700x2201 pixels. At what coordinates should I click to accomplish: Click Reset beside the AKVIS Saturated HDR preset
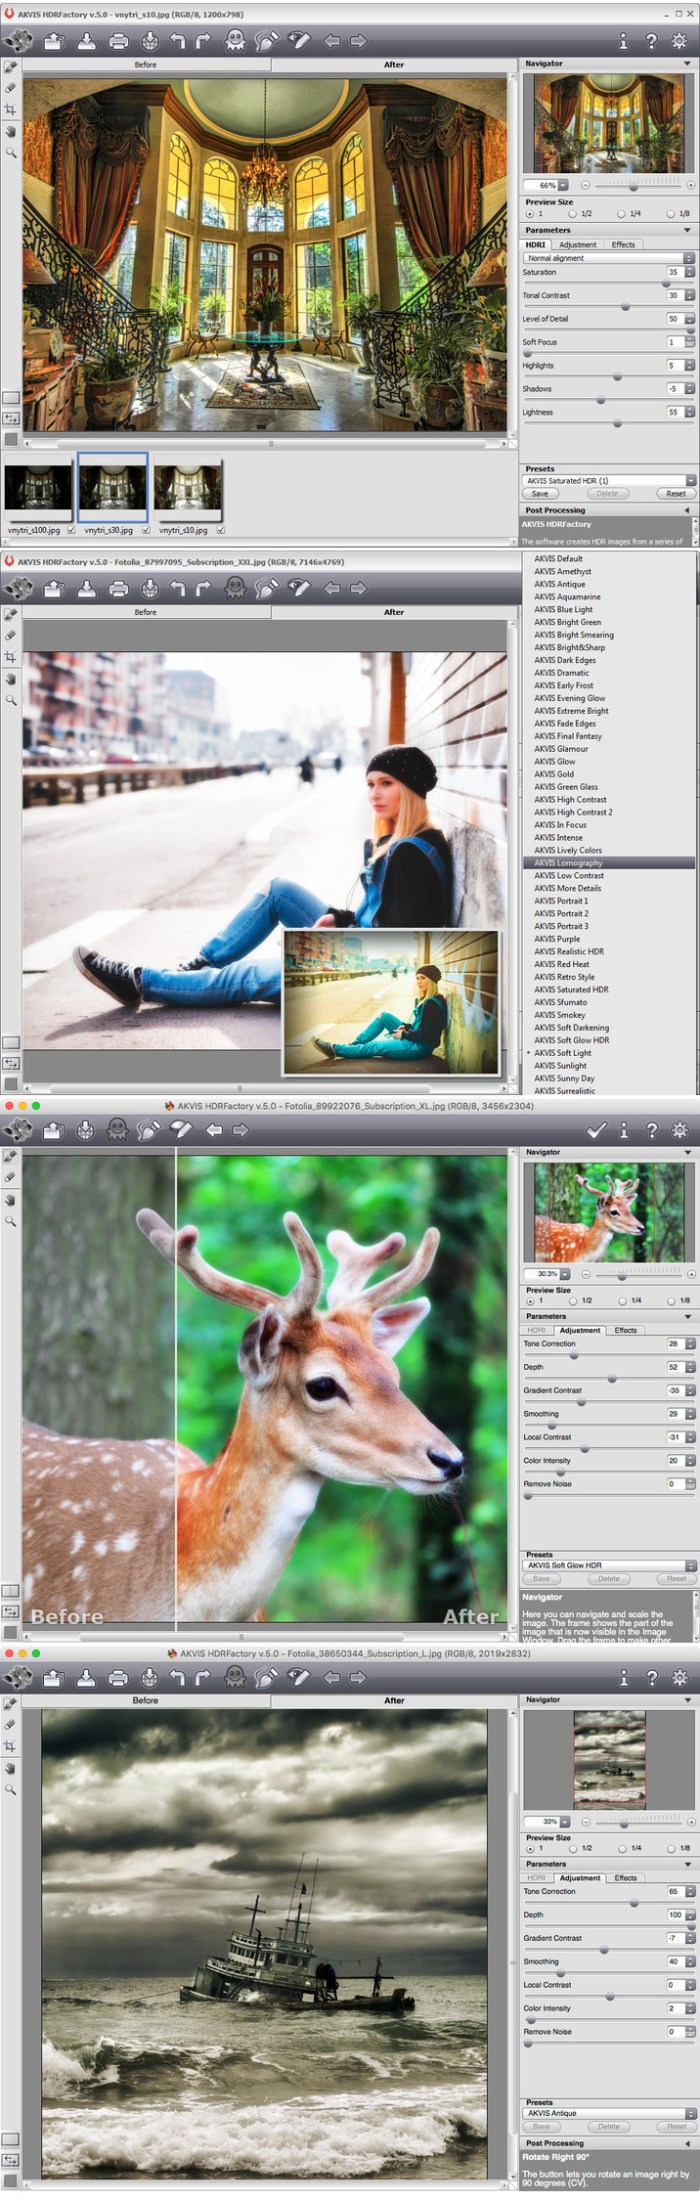pyautogui.click(x=676, y=493)
